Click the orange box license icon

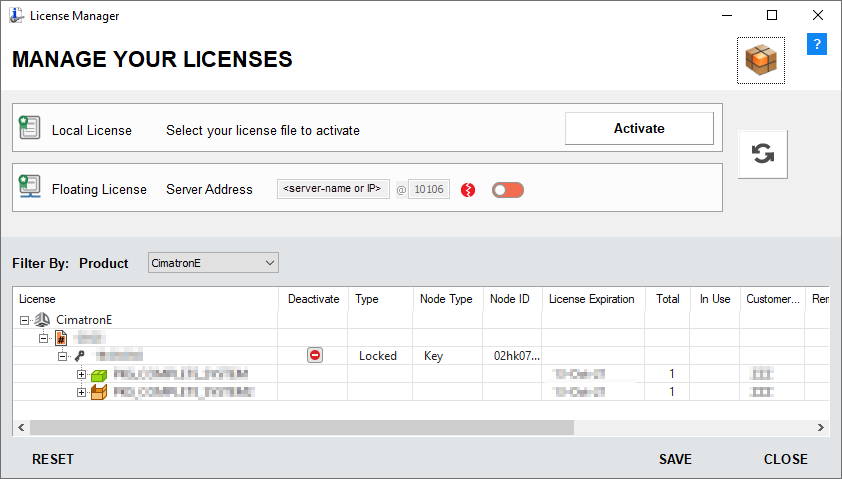(99, 393)
